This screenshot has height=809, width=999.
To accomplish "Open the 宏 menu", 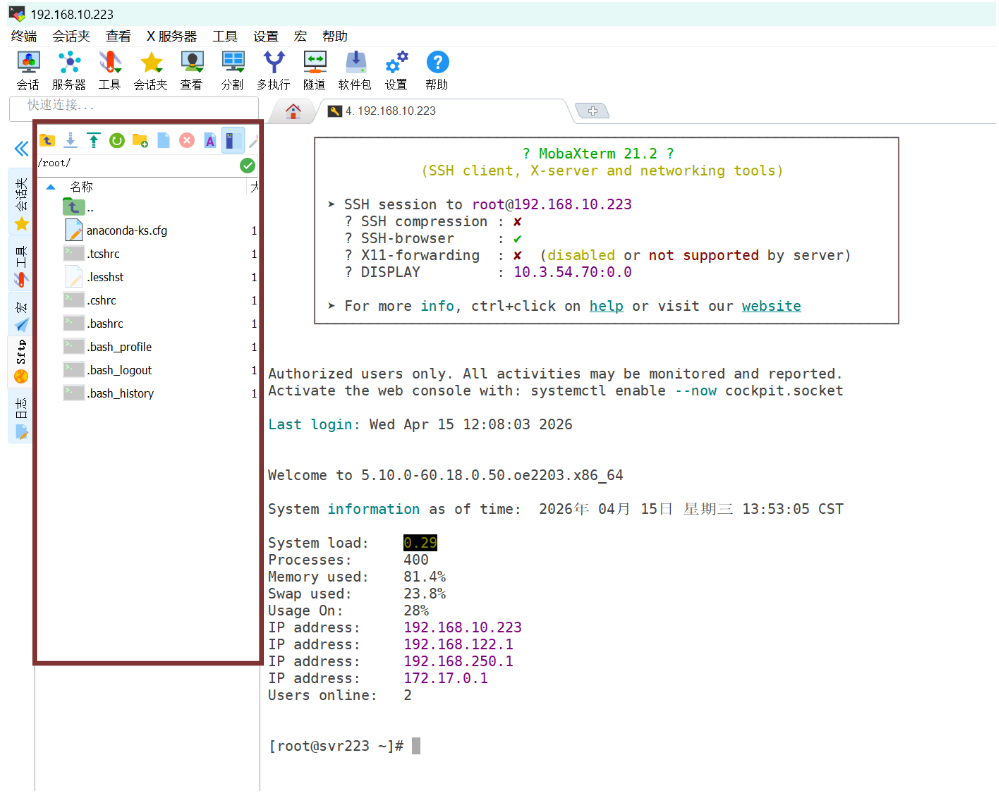I will (x=300, y=36).
